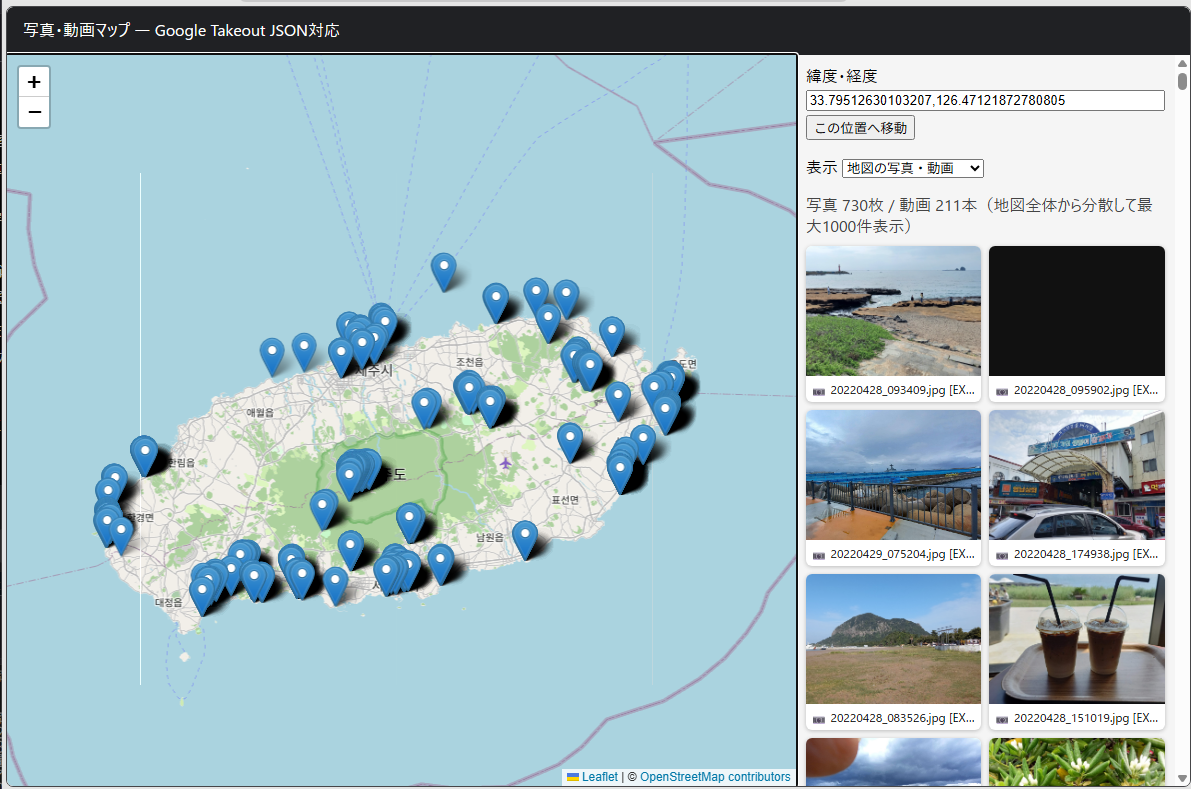Click the scrollbar up arrow in sidebar
The image size is (1191, 789).
[x=1182, y=64]
